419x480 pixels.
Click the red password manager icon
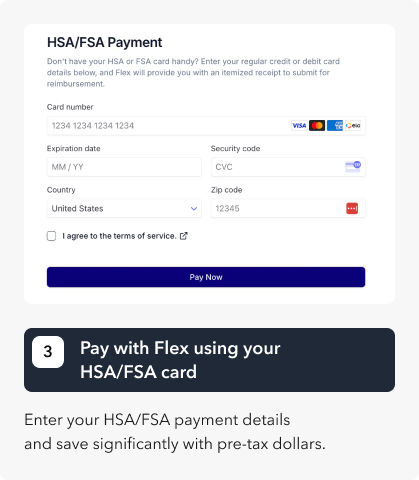pos(352,209)
